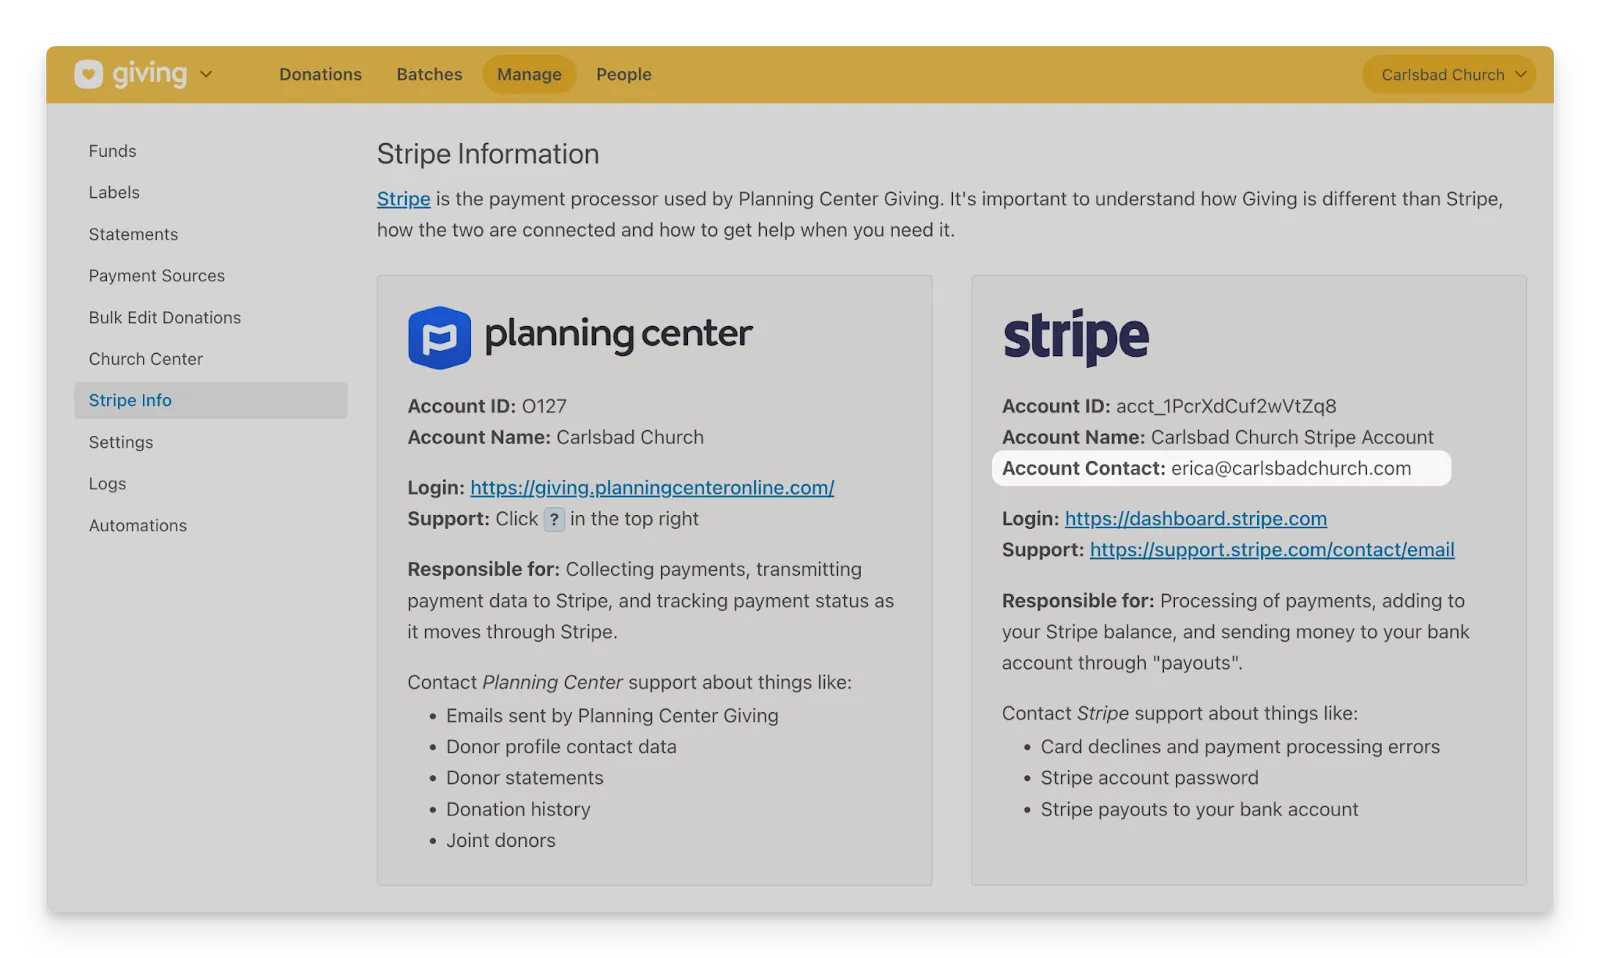
Task: Select the Manage tab
Action: click(x=529, y=75)
